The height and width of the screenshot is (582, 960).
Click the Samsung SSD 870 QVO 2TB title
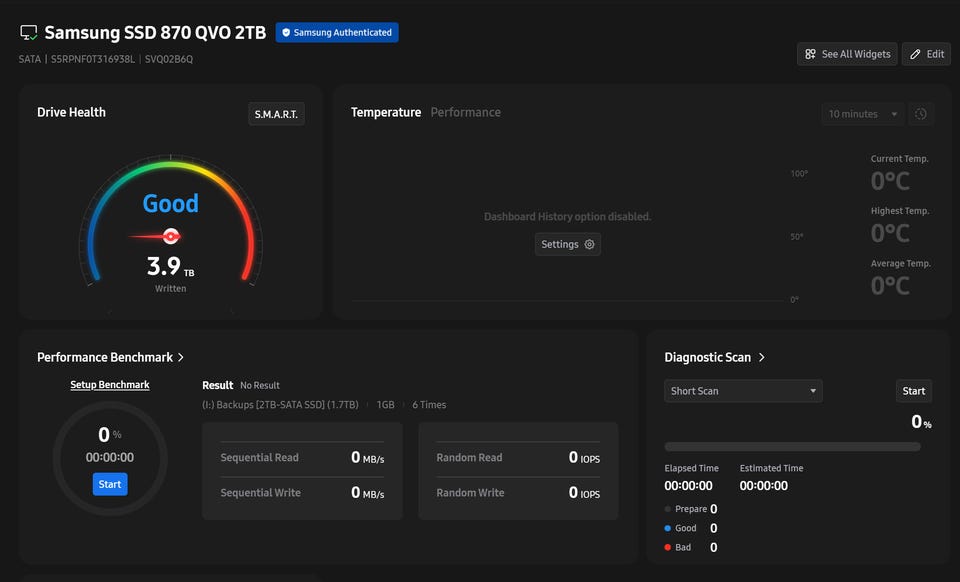point(156,32)
